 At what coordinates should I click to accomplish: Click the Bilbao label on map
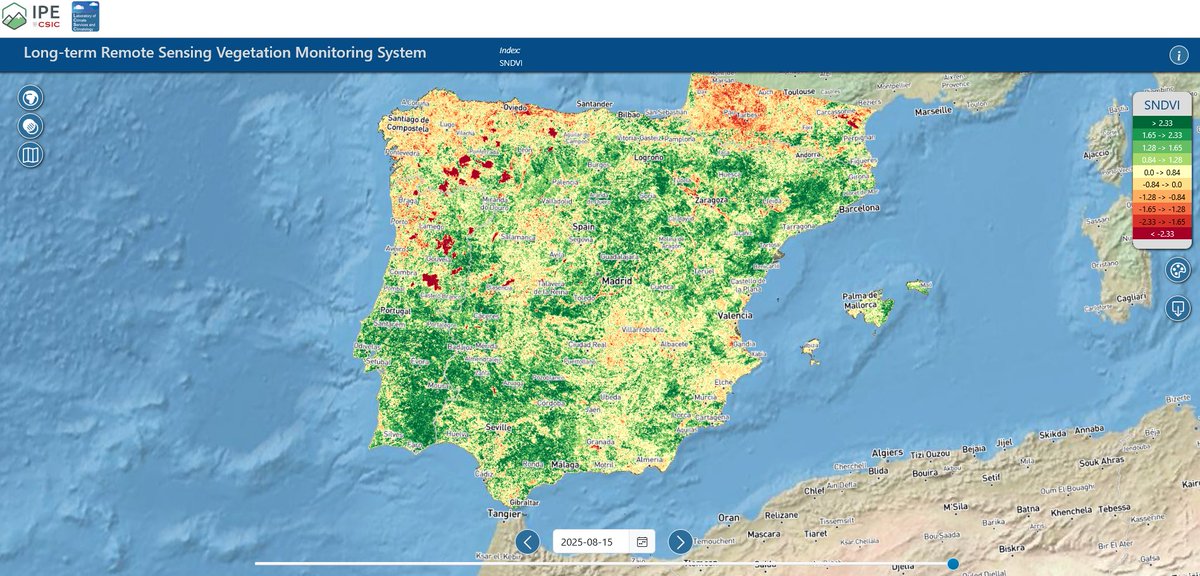tap(629, 116)
